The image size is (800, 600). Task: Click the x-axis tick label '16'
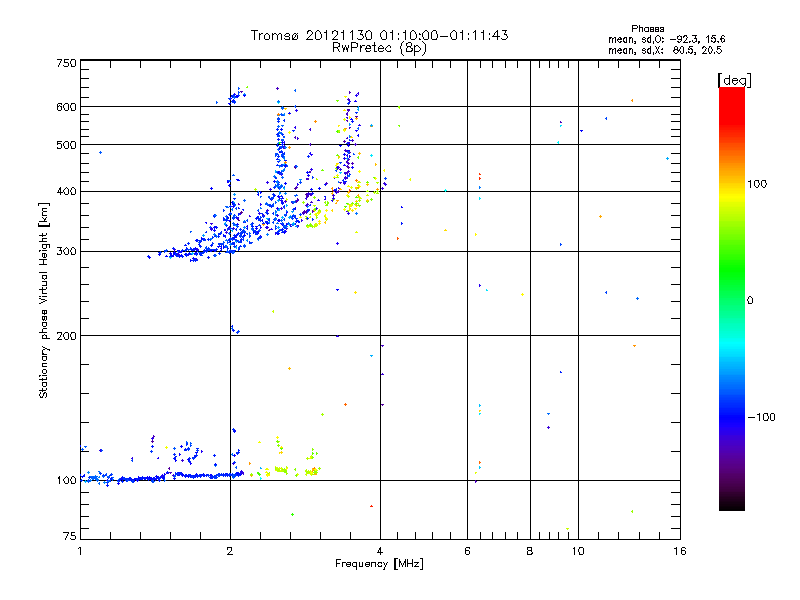(680, 551)
